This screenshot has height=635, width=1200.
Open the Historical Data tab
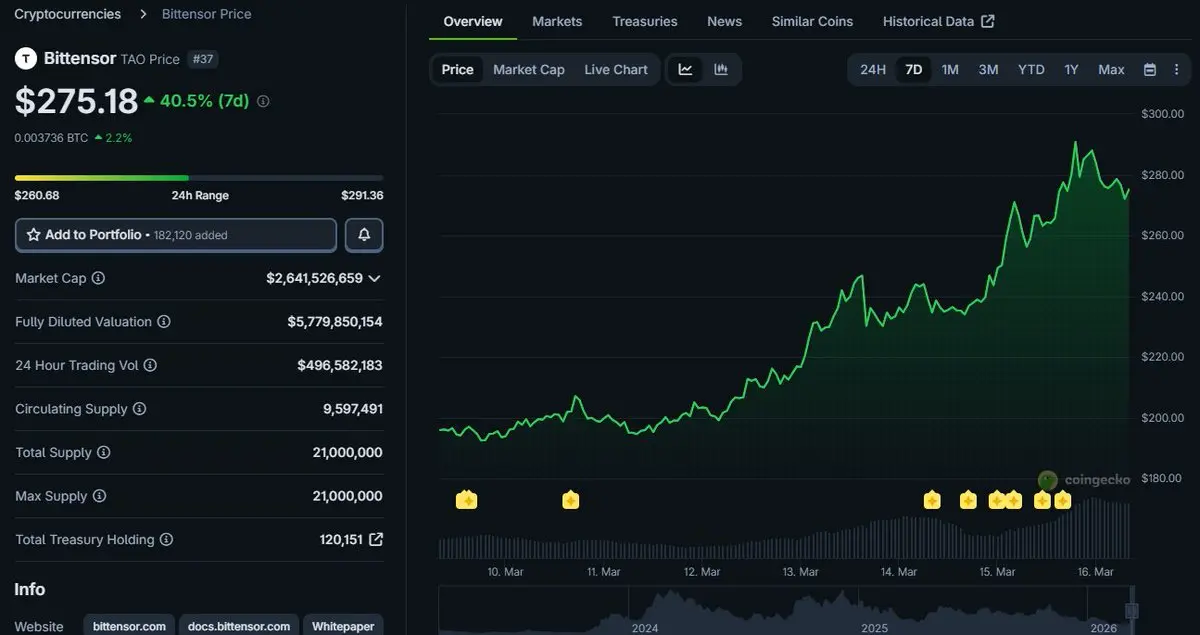click(938, 21)
